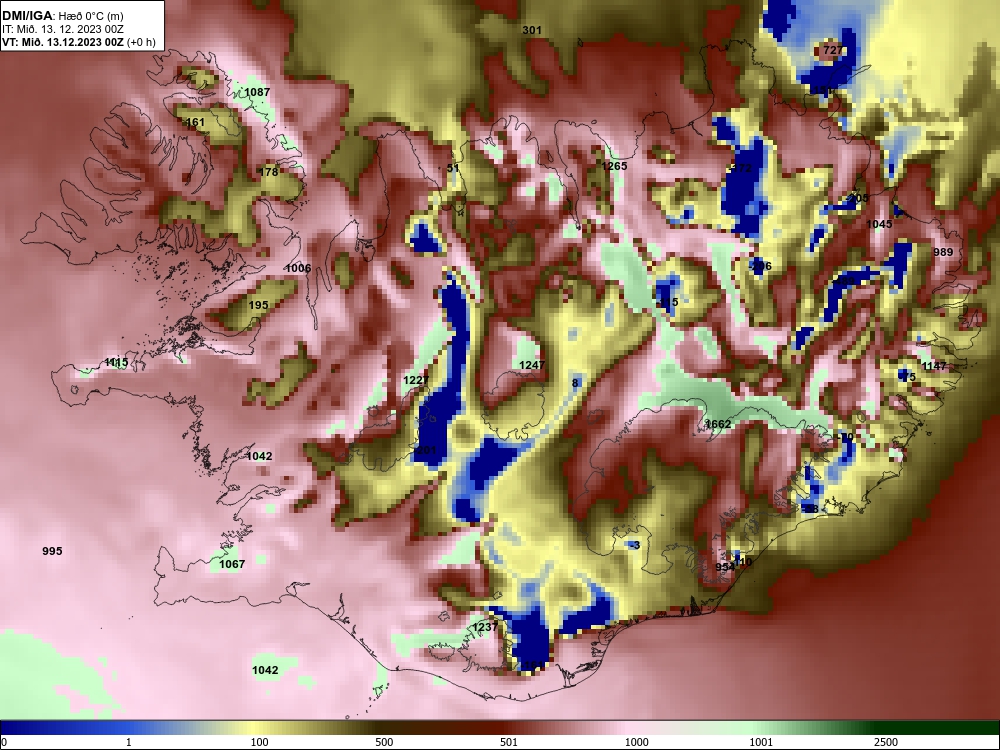Click the map value 995
1000x750 pixels.
coord(52,551)
